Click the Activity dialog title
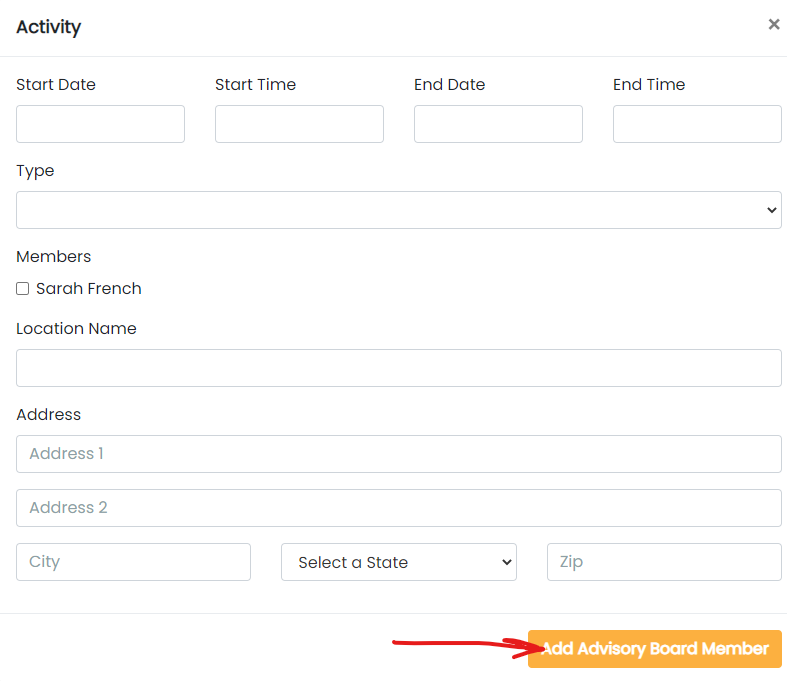This screenshot has height=681, width=787. [48, 27]
